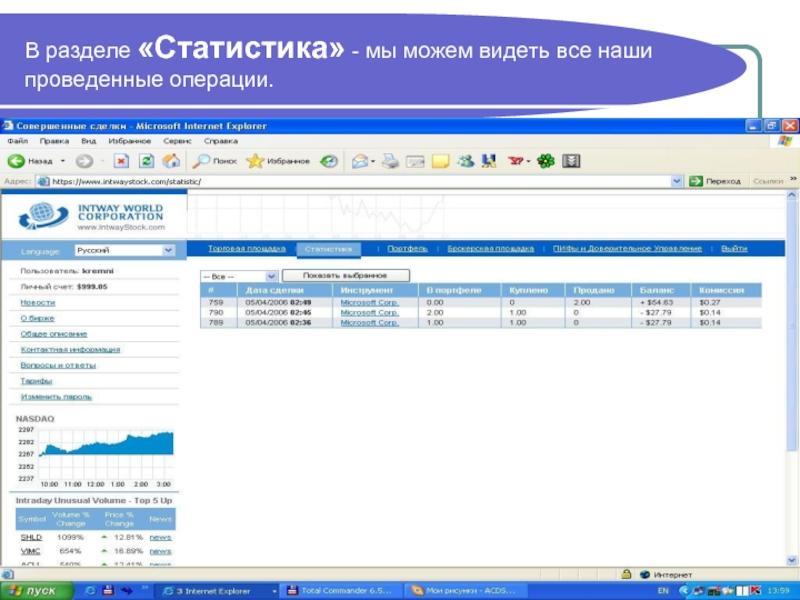Viewport: 800px width, 600px height.
Task: Open the Поиск search toolbar button
Action: click(x=215, y=161)
